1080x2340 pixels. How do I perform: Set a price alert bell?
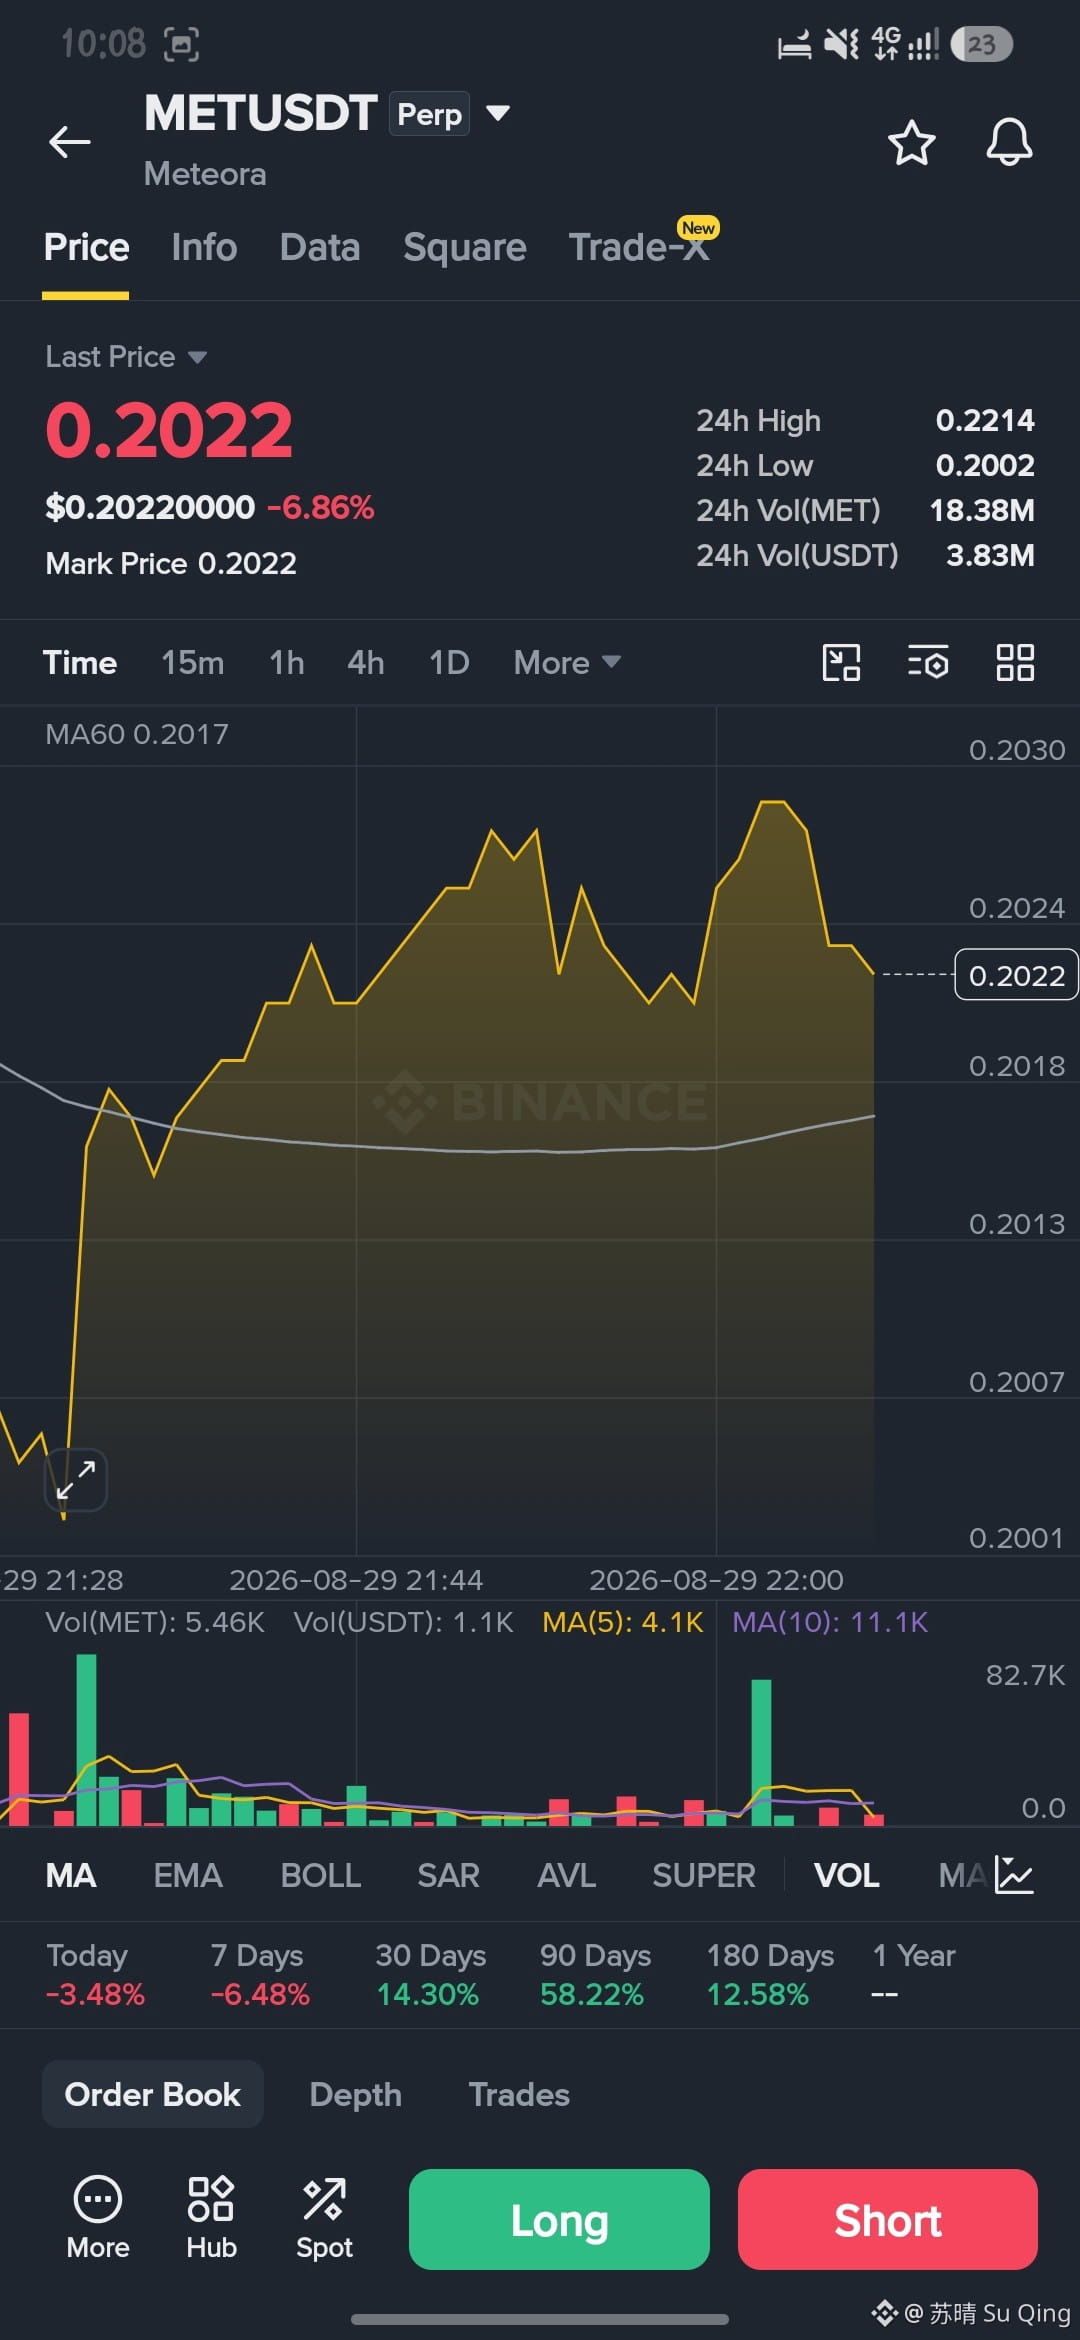[1009, 142]
